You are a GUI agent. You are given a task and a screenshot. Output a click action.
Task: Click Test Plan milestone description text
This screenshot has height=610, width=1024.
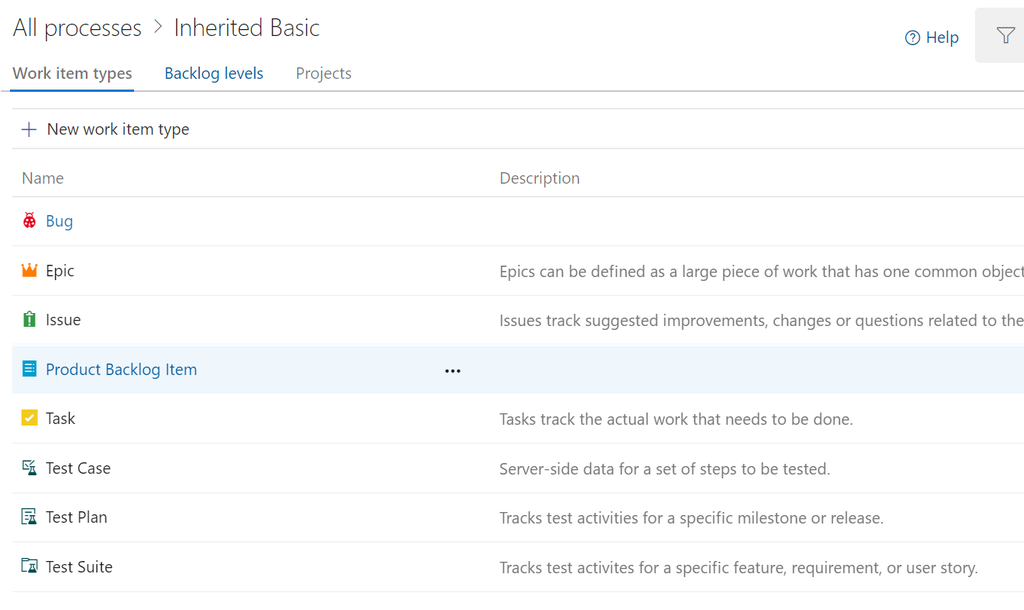[692, 518]
